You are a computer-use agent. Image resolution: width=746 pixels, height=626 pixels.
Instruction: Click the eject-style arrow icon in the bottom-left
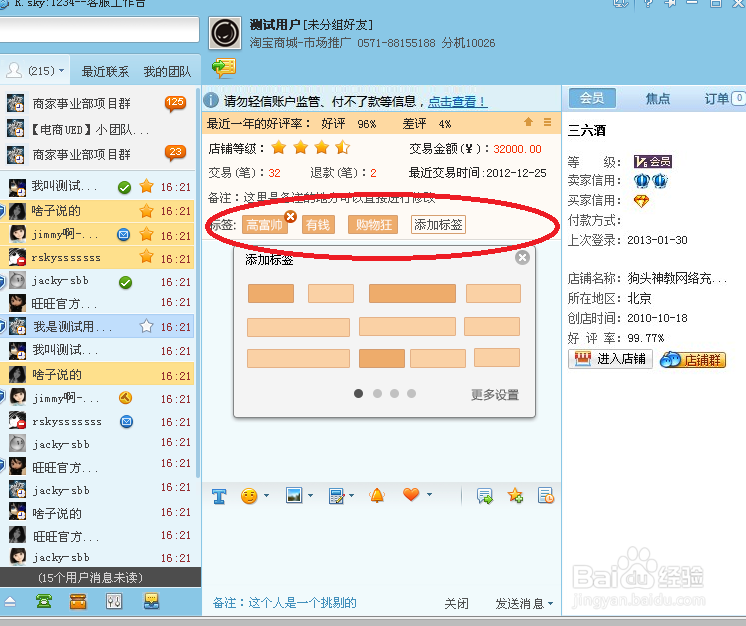click(10, 602)
